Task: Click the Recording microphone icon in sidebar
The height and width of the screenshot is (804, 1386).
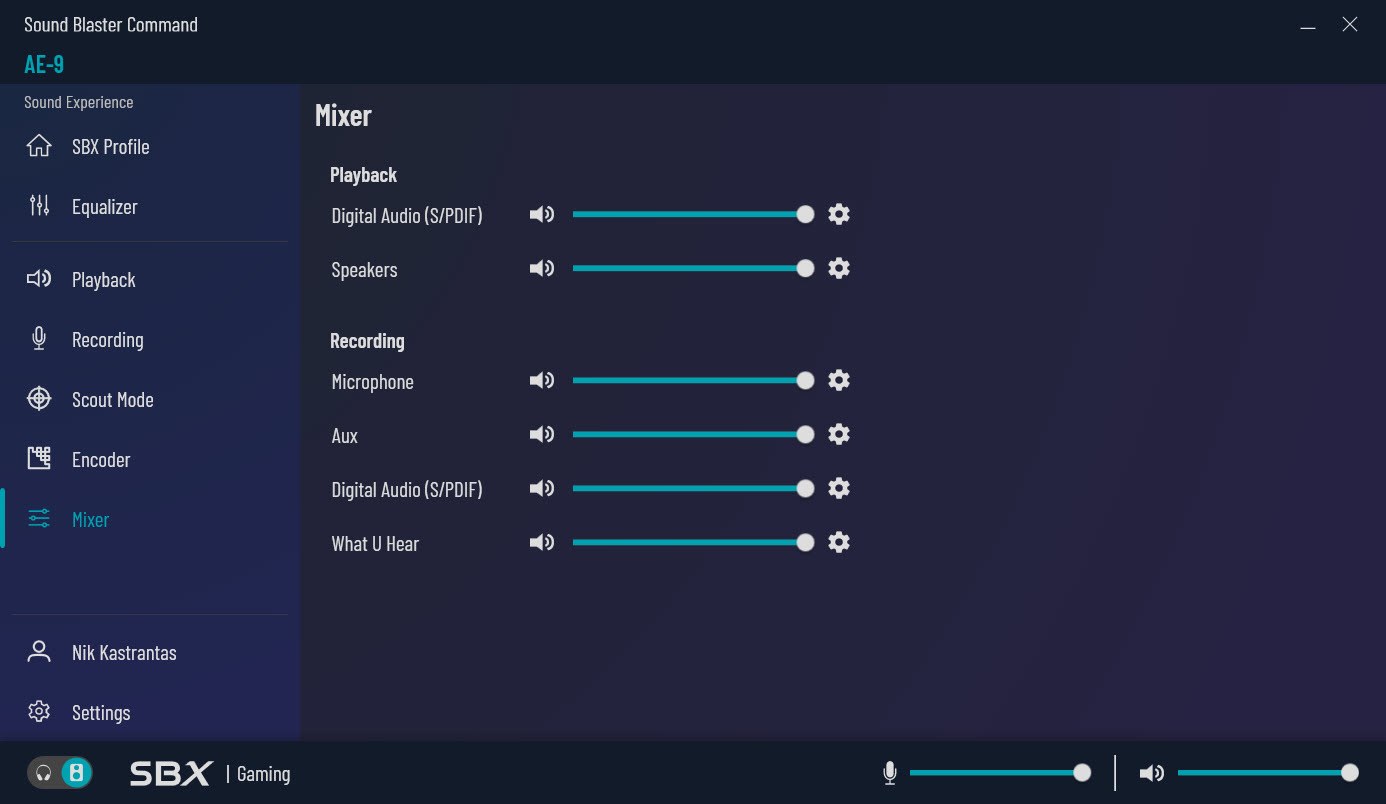Action: 39,339
